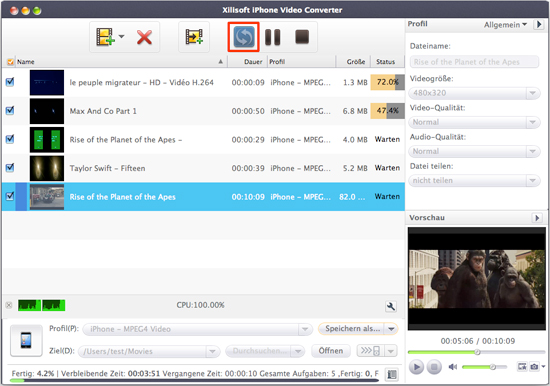Viewport: 550px width, 386px height.
Task: Open the Video-Qualität Normal dropdown
Action: pos(474,122)
